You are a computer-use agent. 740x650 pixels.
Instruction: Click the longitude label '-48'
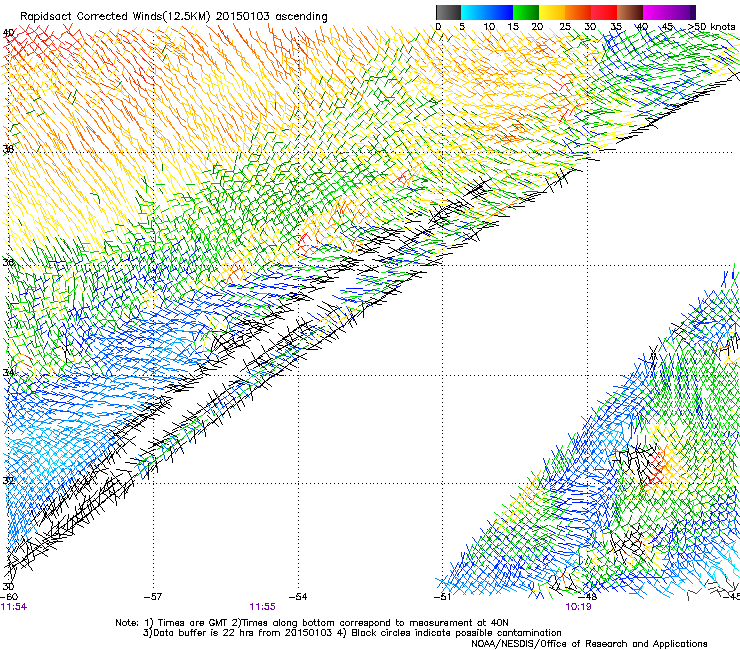pos(588,597)
